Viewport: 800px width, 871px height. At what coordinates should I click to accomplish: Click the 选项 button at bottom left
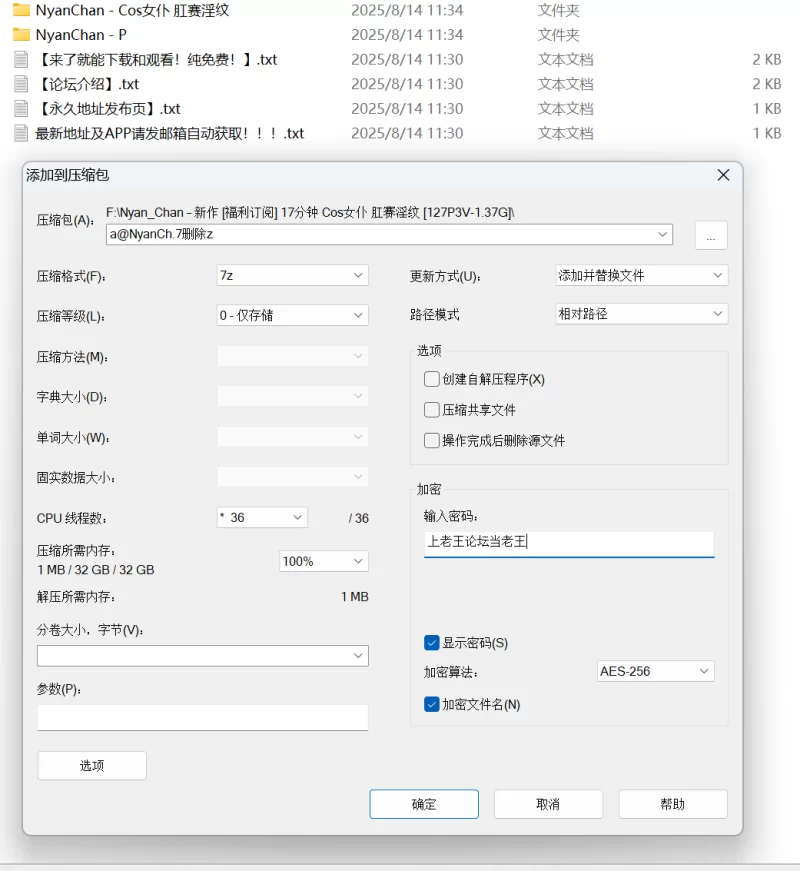point(92,765)
